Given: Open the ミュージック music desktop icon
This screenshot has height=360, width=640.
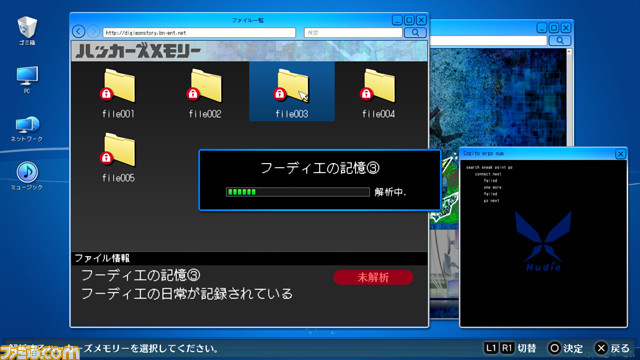Looking at the screenshot, I should (x=27, y=176).
